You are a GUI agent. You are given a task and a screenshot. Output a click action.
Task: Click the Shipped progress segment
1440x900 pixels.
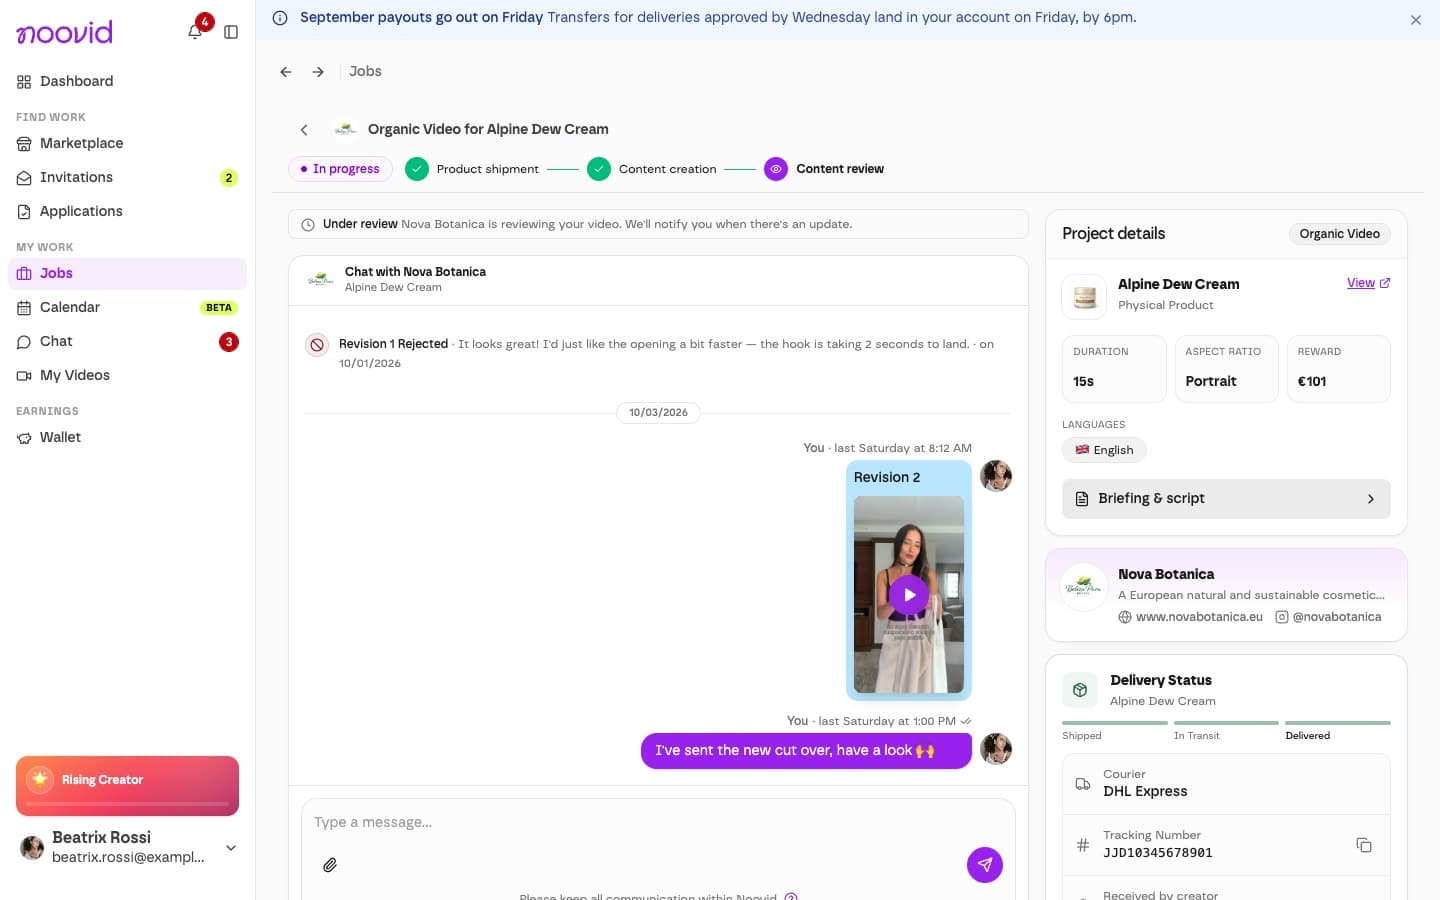[x=1114, y=723]
